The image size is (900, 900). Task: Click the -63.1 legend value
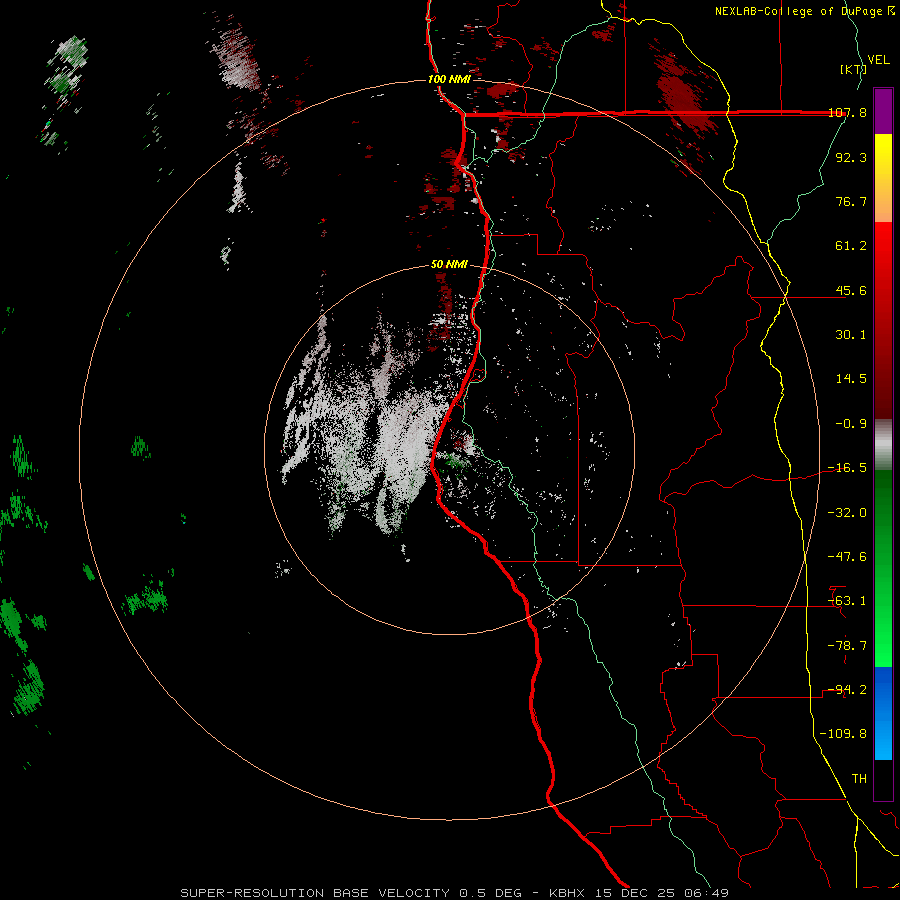click(x=847, y=601)
